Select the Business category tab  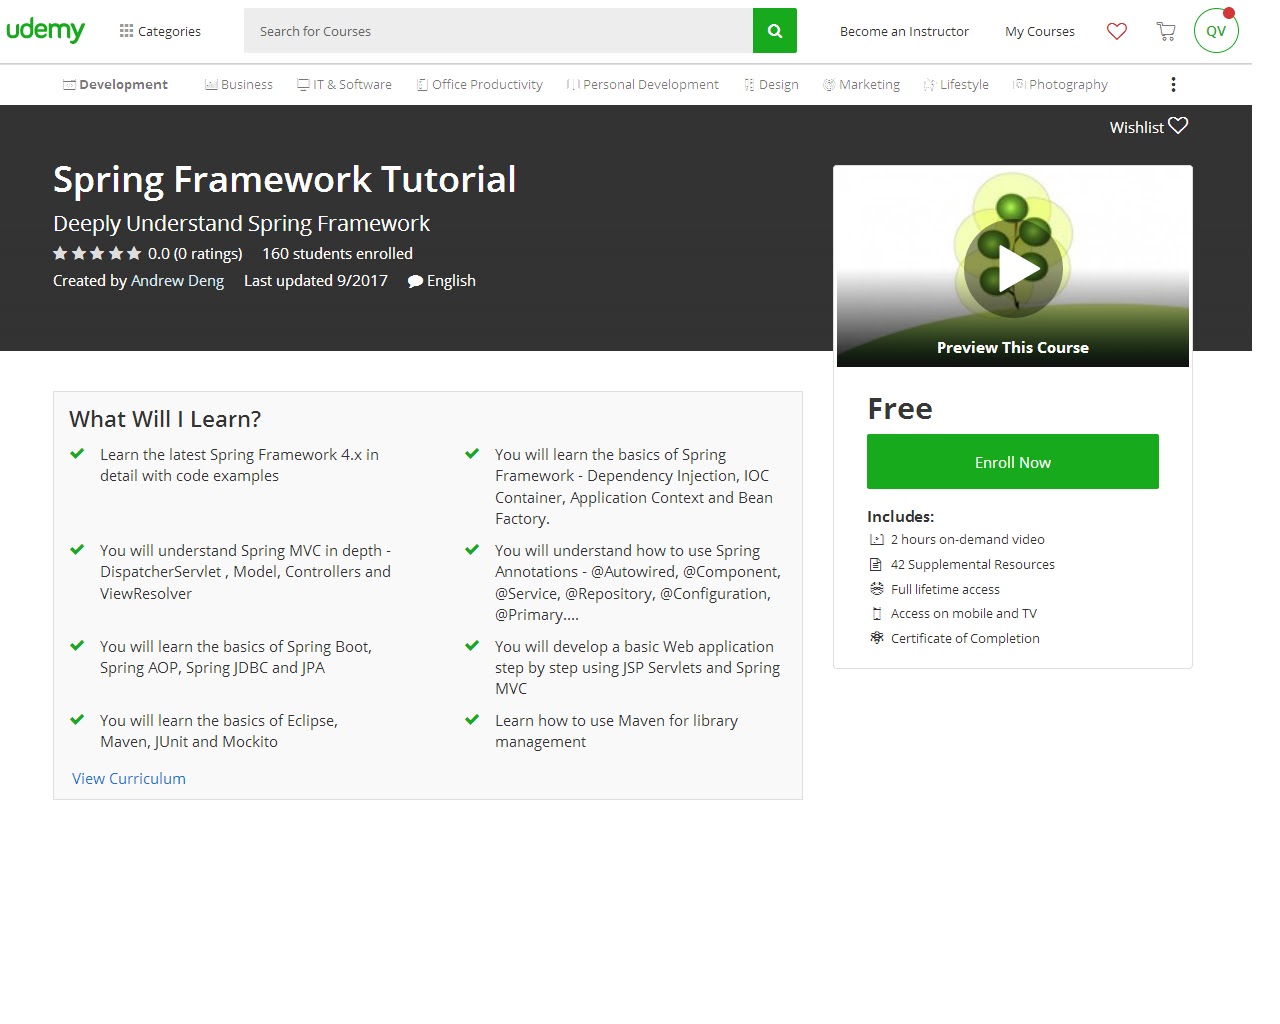coord(239,84)
